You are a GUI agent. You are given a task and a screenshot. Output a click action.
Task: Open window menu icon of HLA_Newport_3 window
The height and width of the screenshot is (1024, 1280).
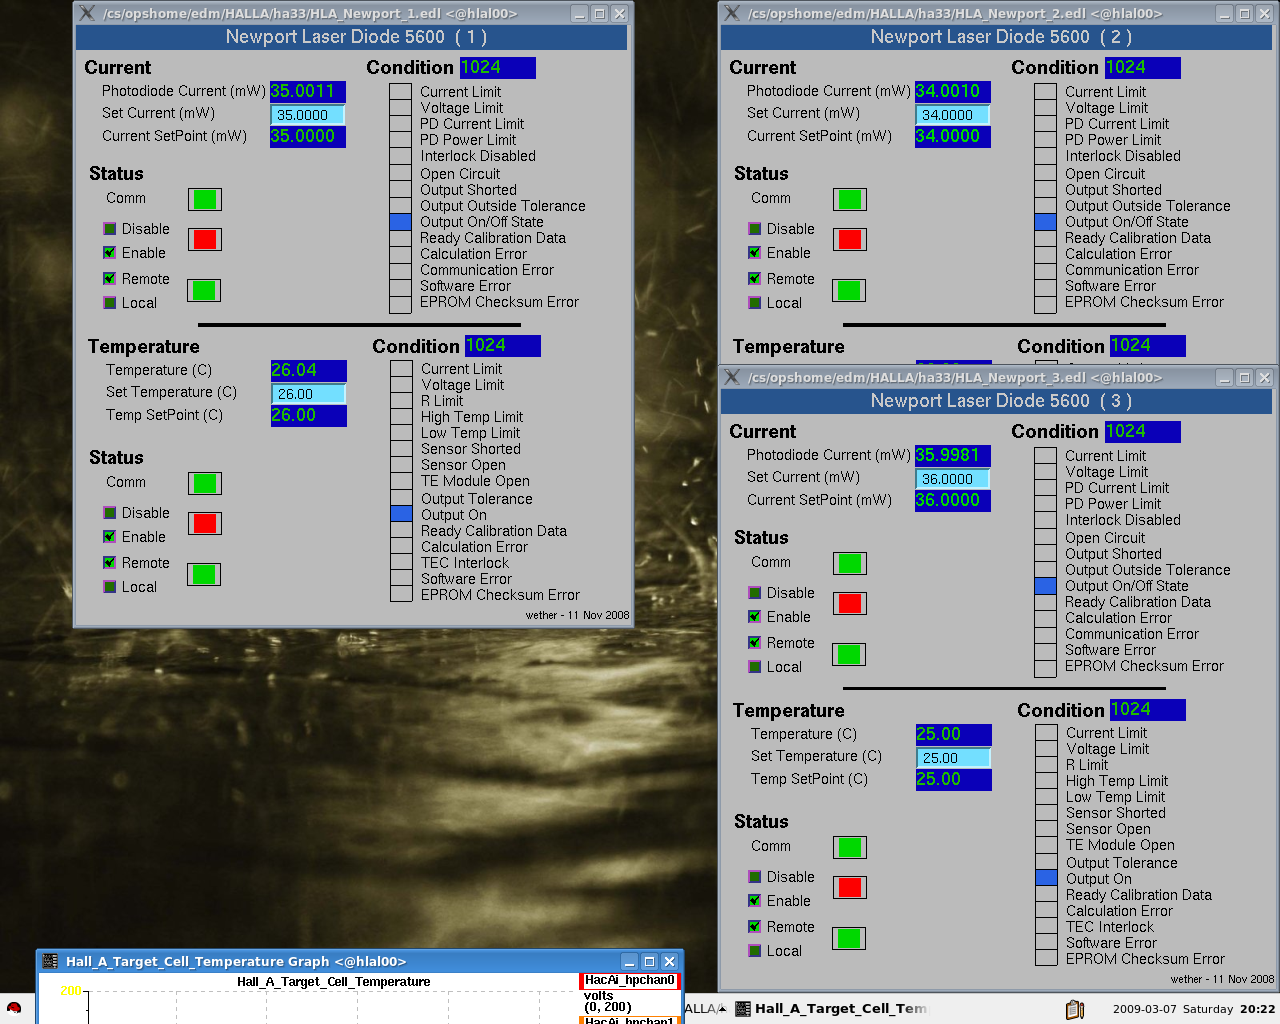[x=732, y=377]
